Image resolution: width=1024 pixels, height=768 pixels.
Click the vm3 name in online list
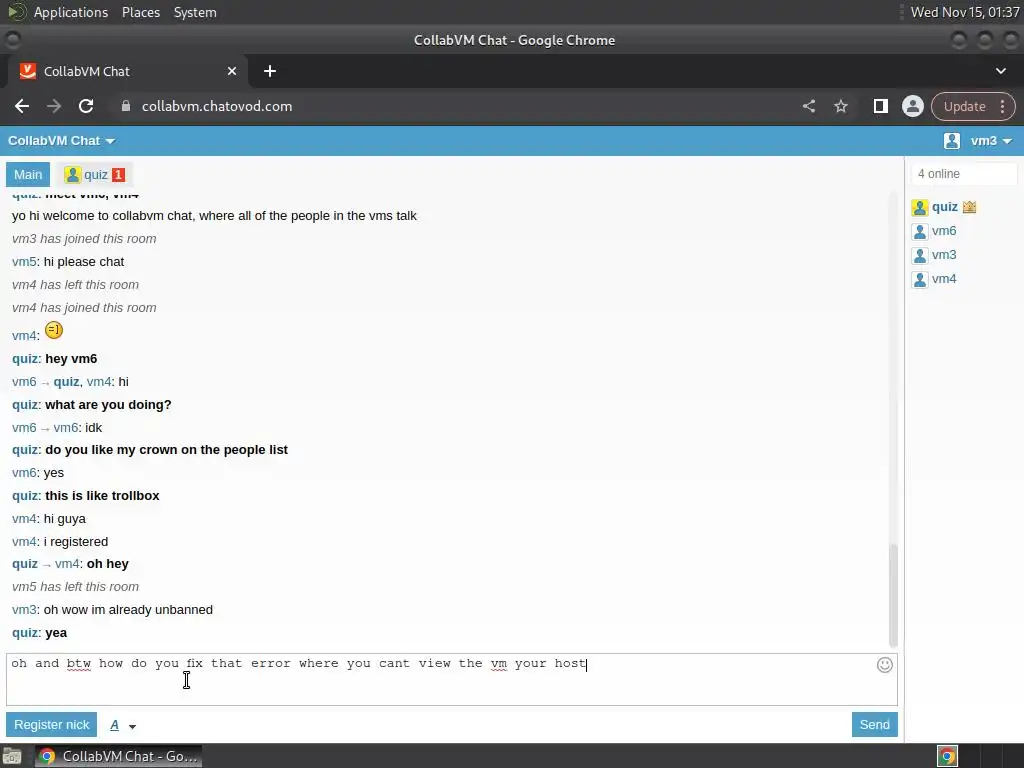point(944,255)
